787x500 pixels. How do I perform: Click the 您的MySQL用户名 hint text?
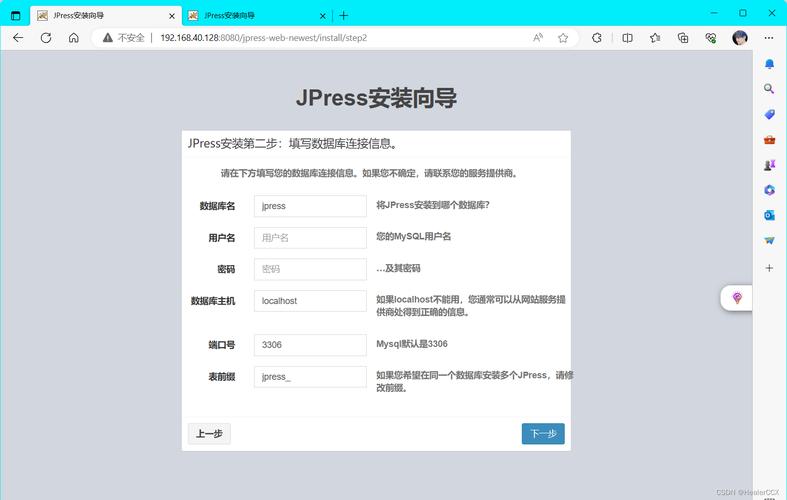click(x=414, y=236)
